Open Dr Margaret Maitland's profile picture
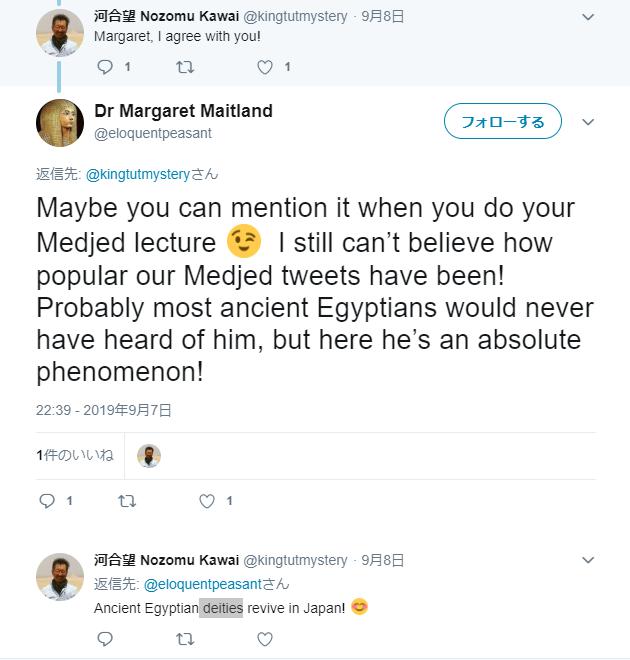 (x=60, y=124)
